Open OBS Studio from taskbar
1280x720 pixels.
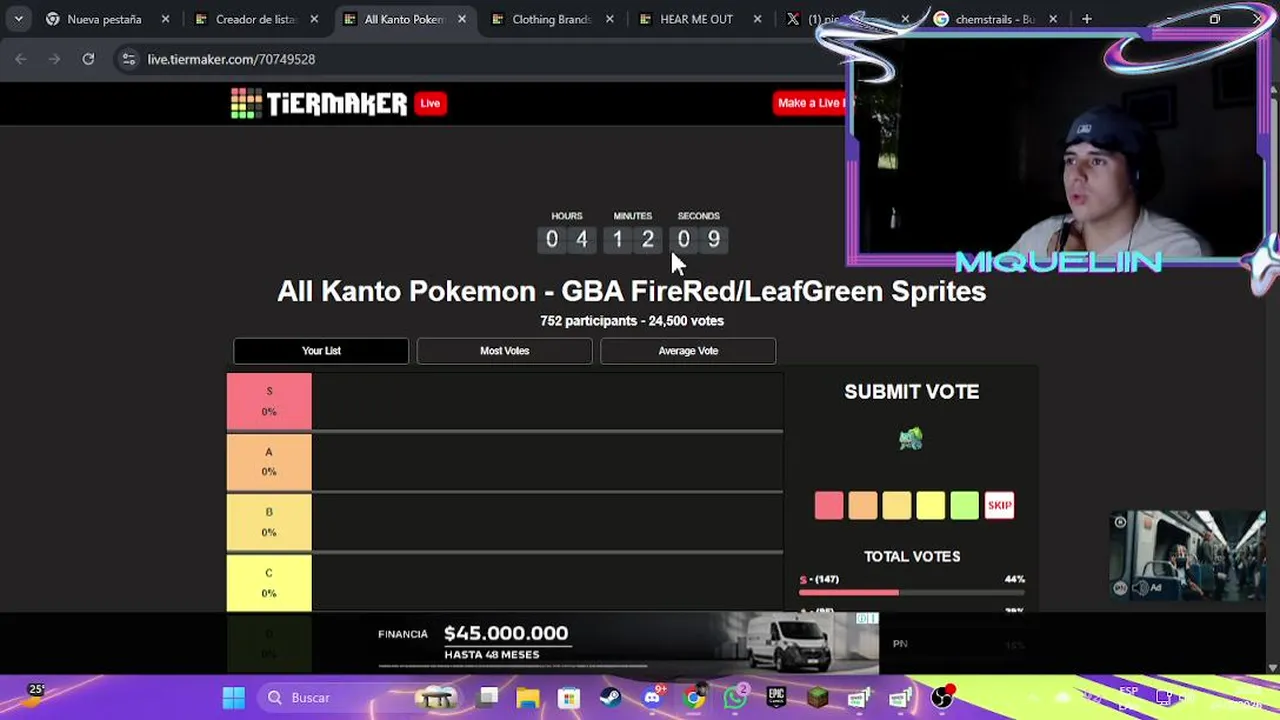click(x=942, y=697)
